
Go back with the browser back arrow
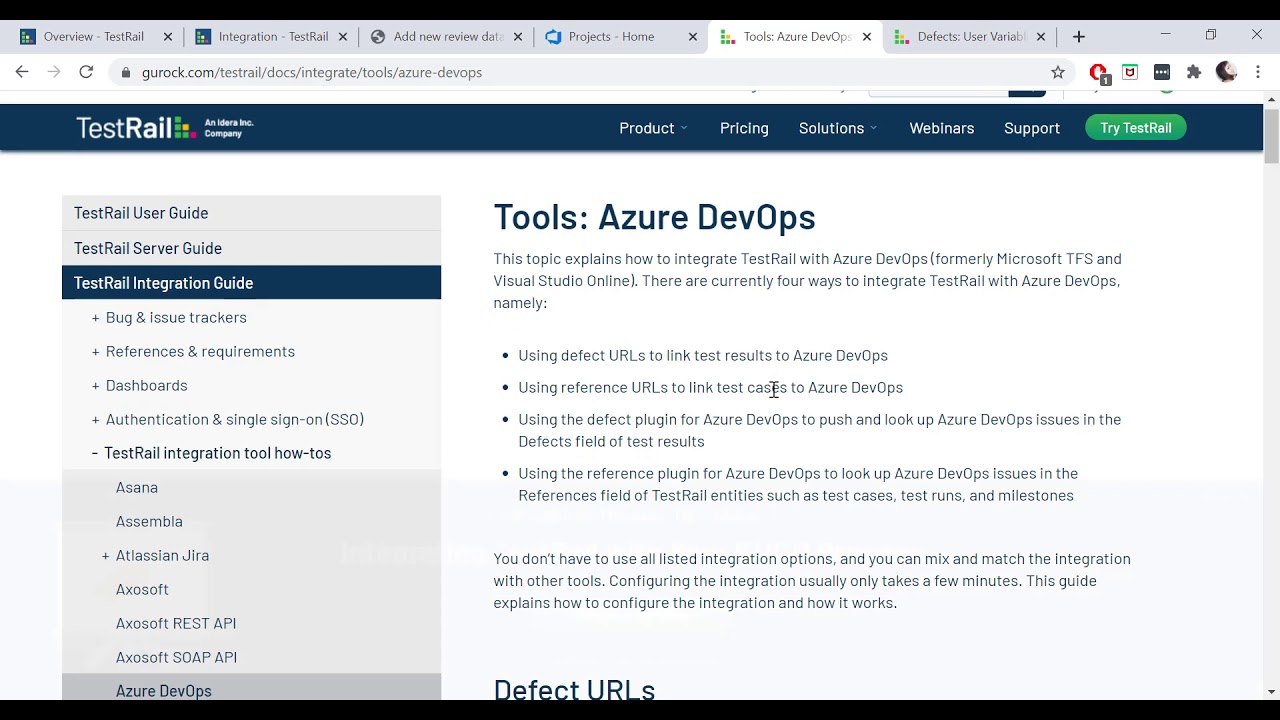[x=22, y=72]
